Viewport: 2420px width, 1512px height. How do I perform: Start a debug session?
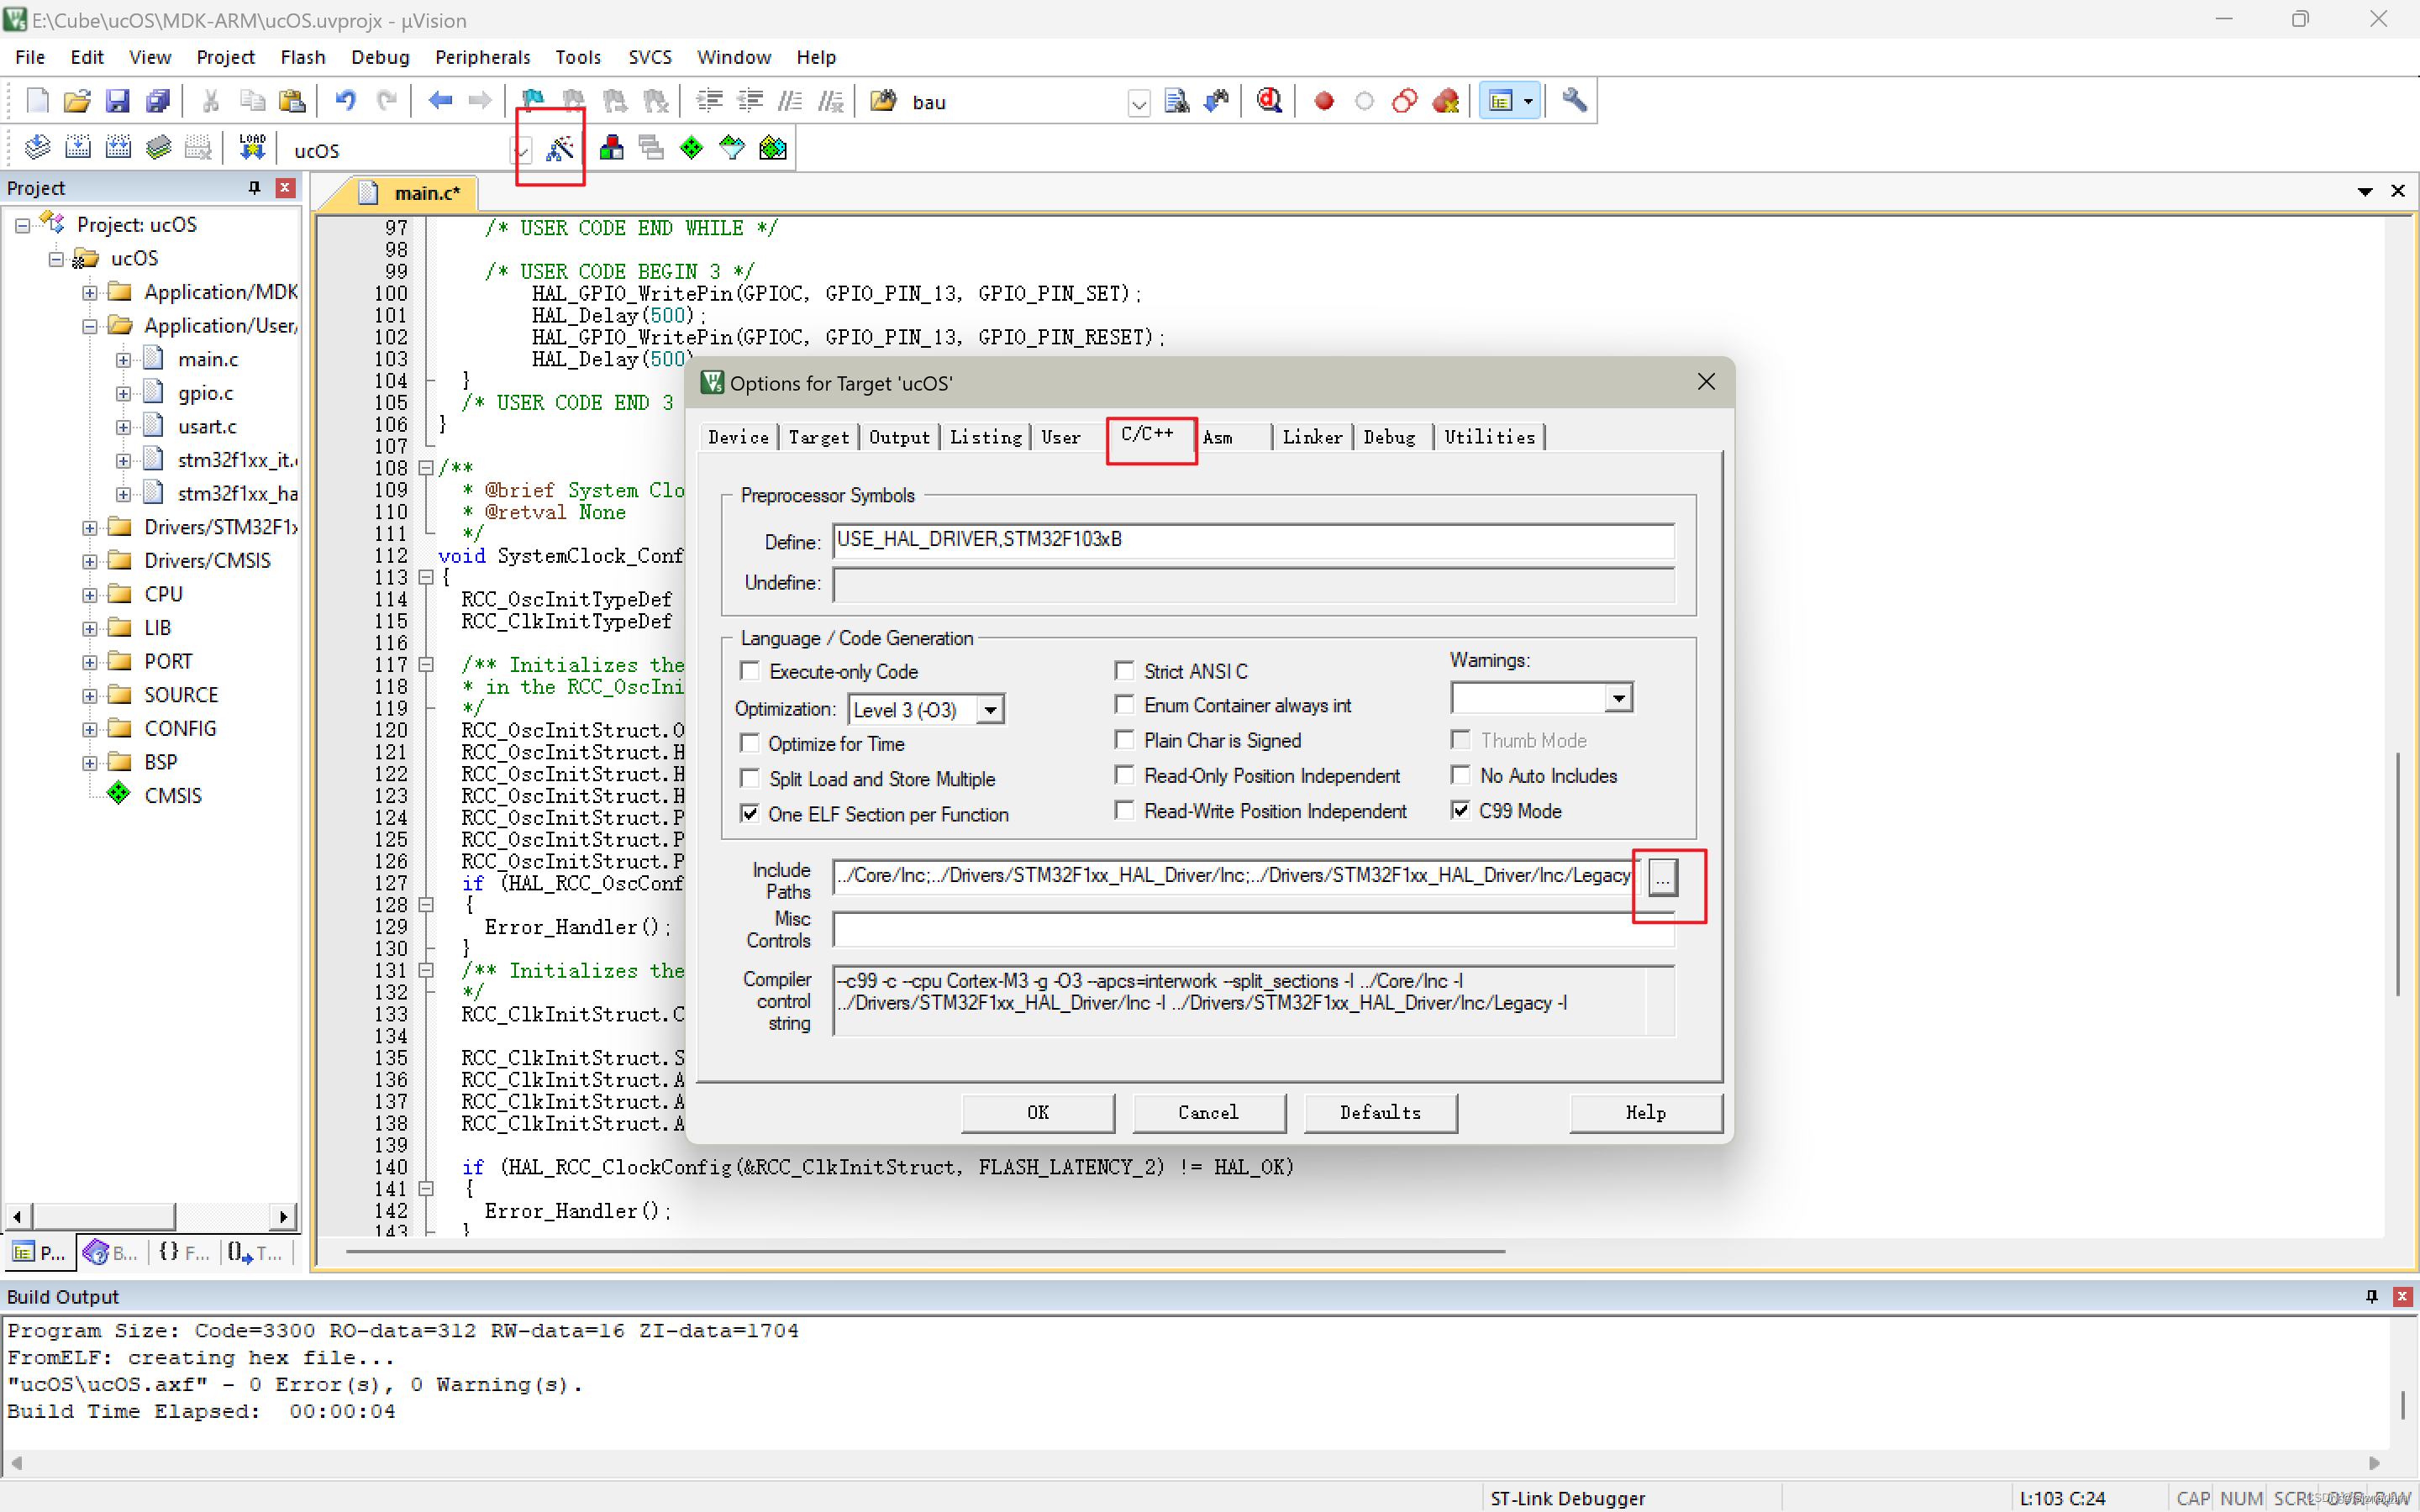click(x=1269, y=100)
